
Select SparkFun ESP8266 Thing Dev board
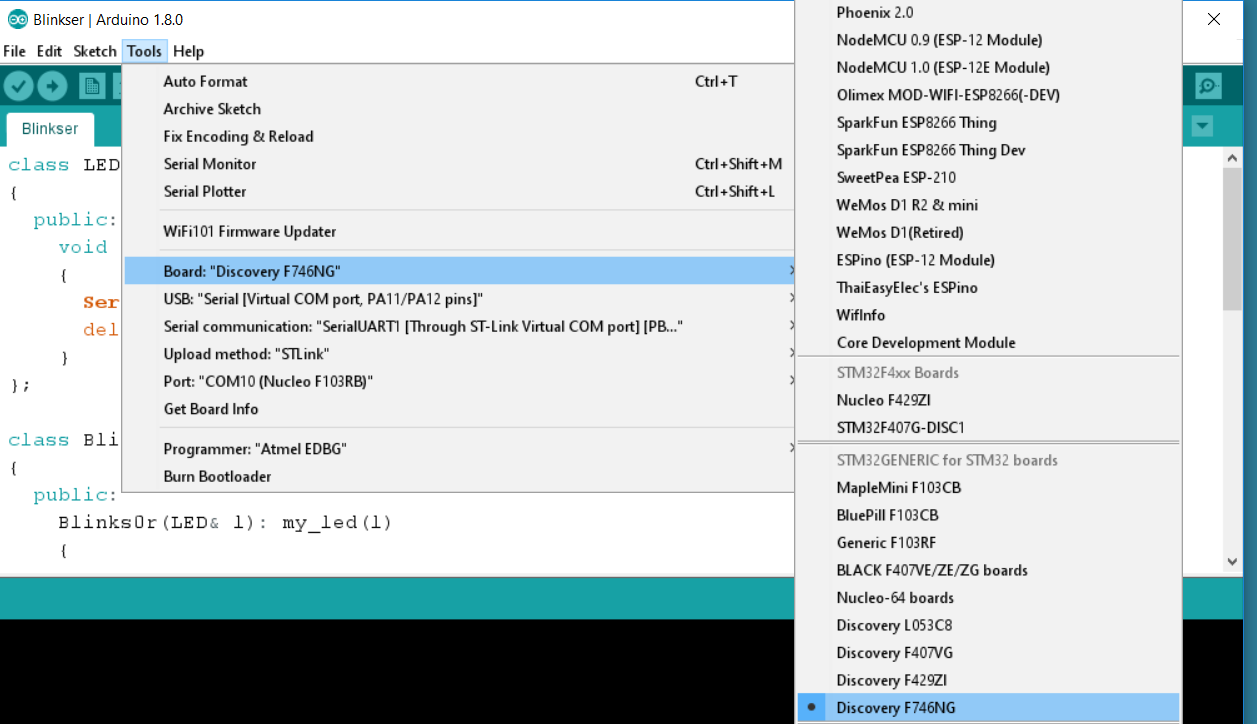coord(988,150)
